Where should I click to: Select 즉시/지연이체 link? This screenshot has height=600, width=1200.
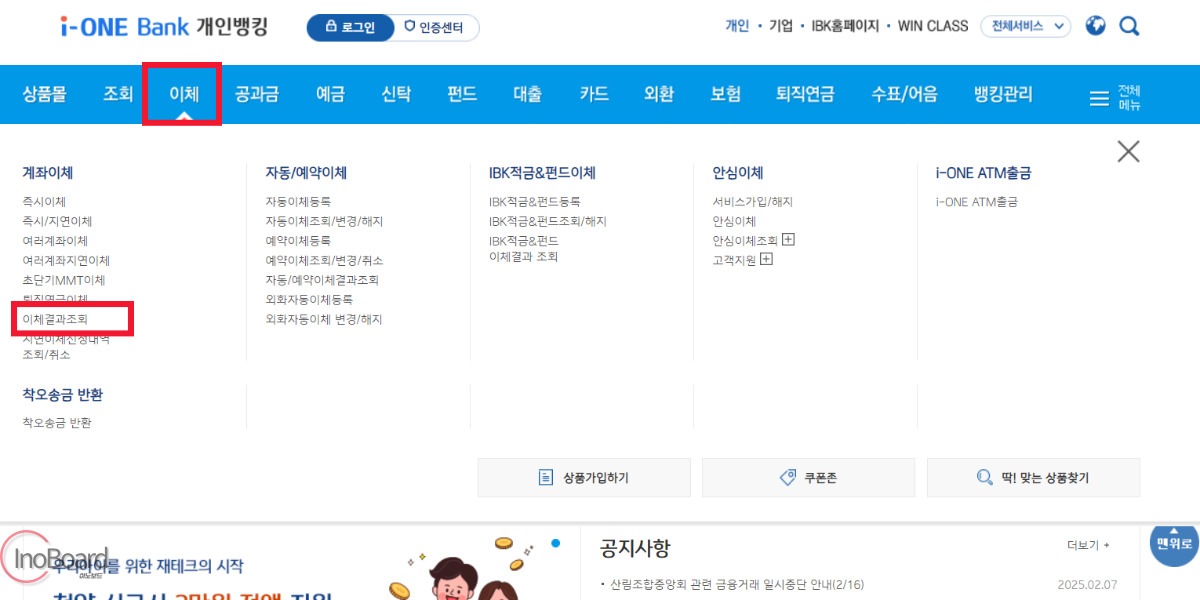57,221
